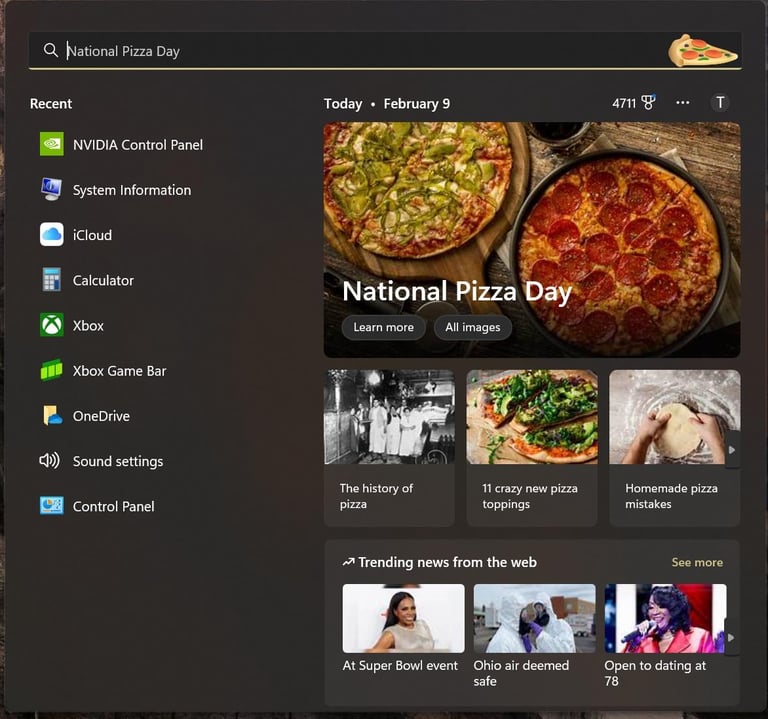Open Homemade pizza mistakes card
The width and height of the screenshot is (768, 719).
[x=674, y=448]
